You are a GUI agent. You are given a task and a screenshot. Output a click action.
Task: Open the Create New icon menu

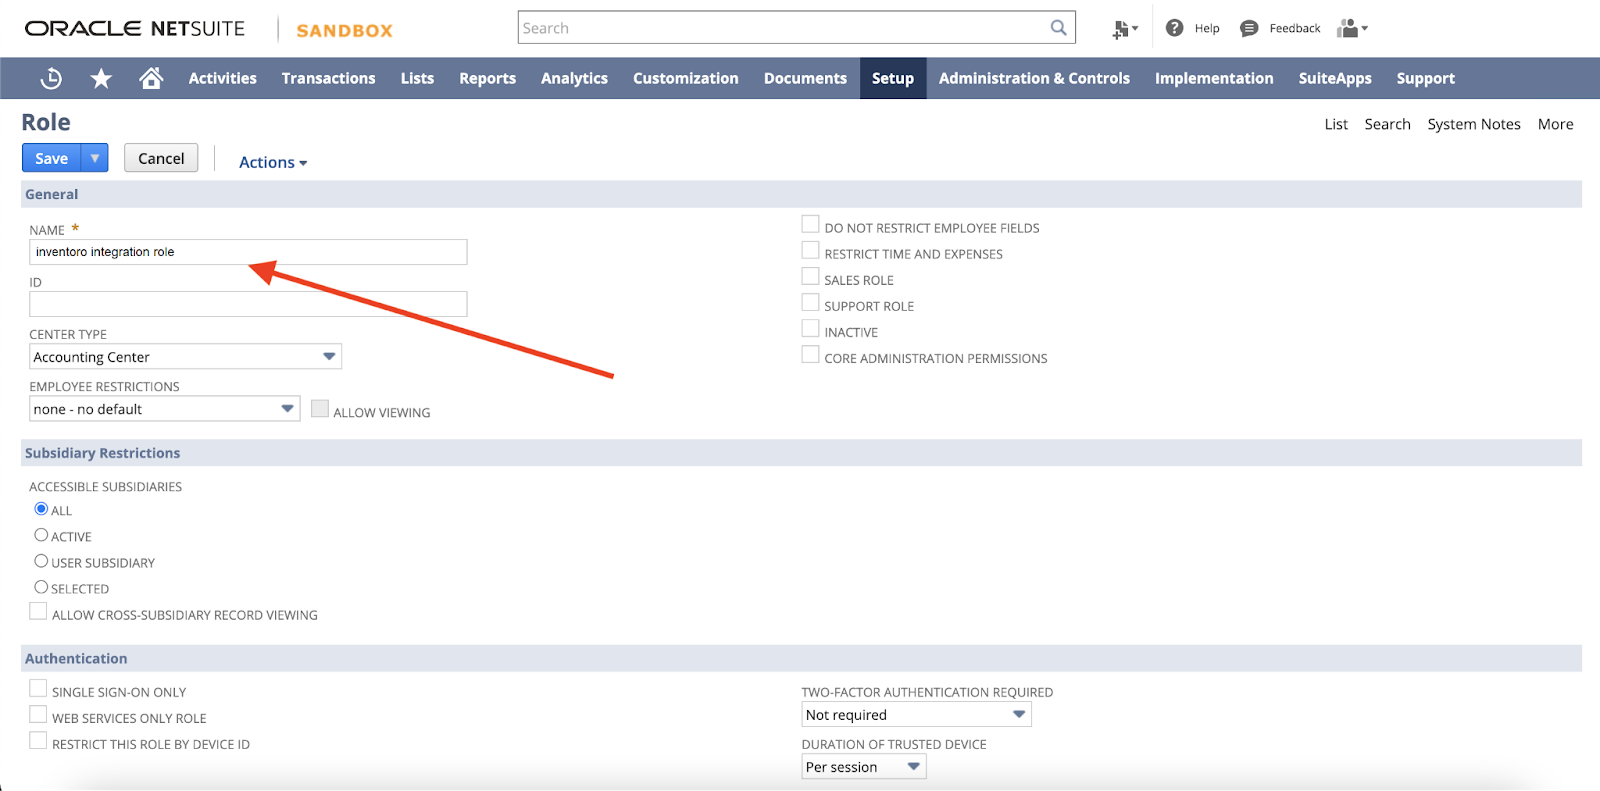tap(1124, 29)
